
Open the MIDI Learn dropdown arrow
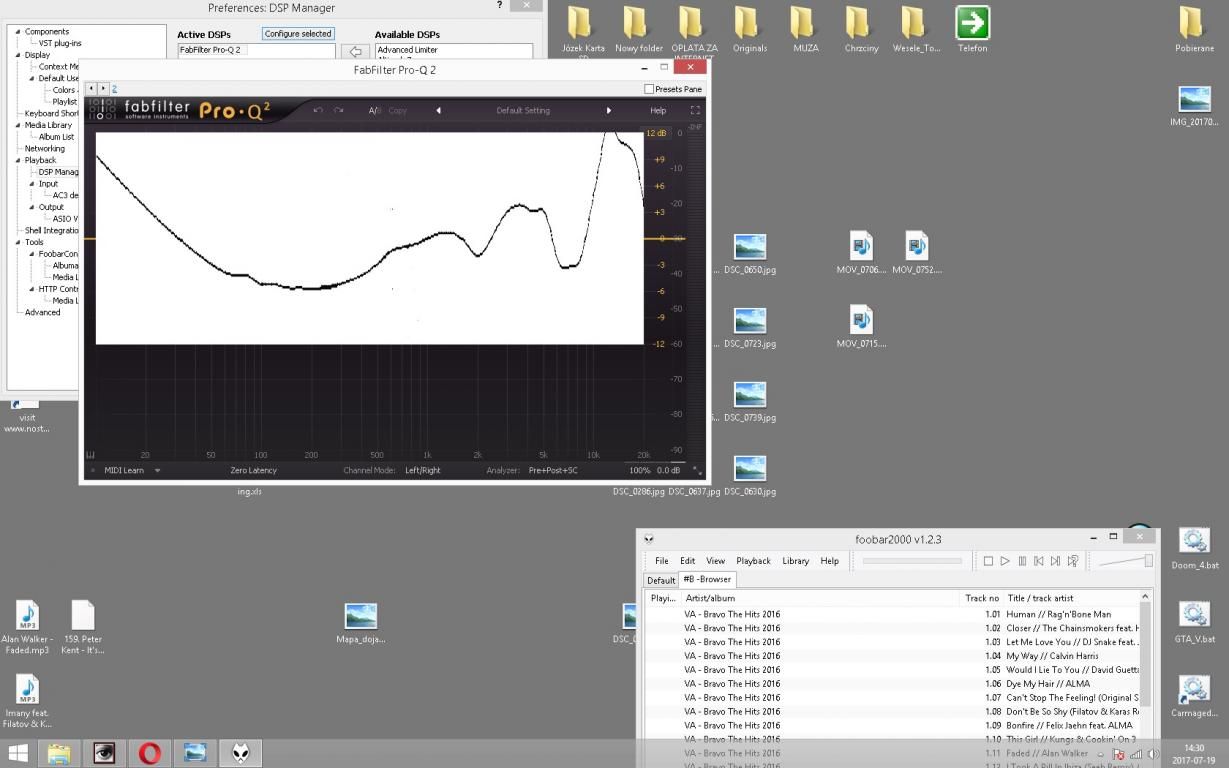pyautogui.click(x=157, y=470)
